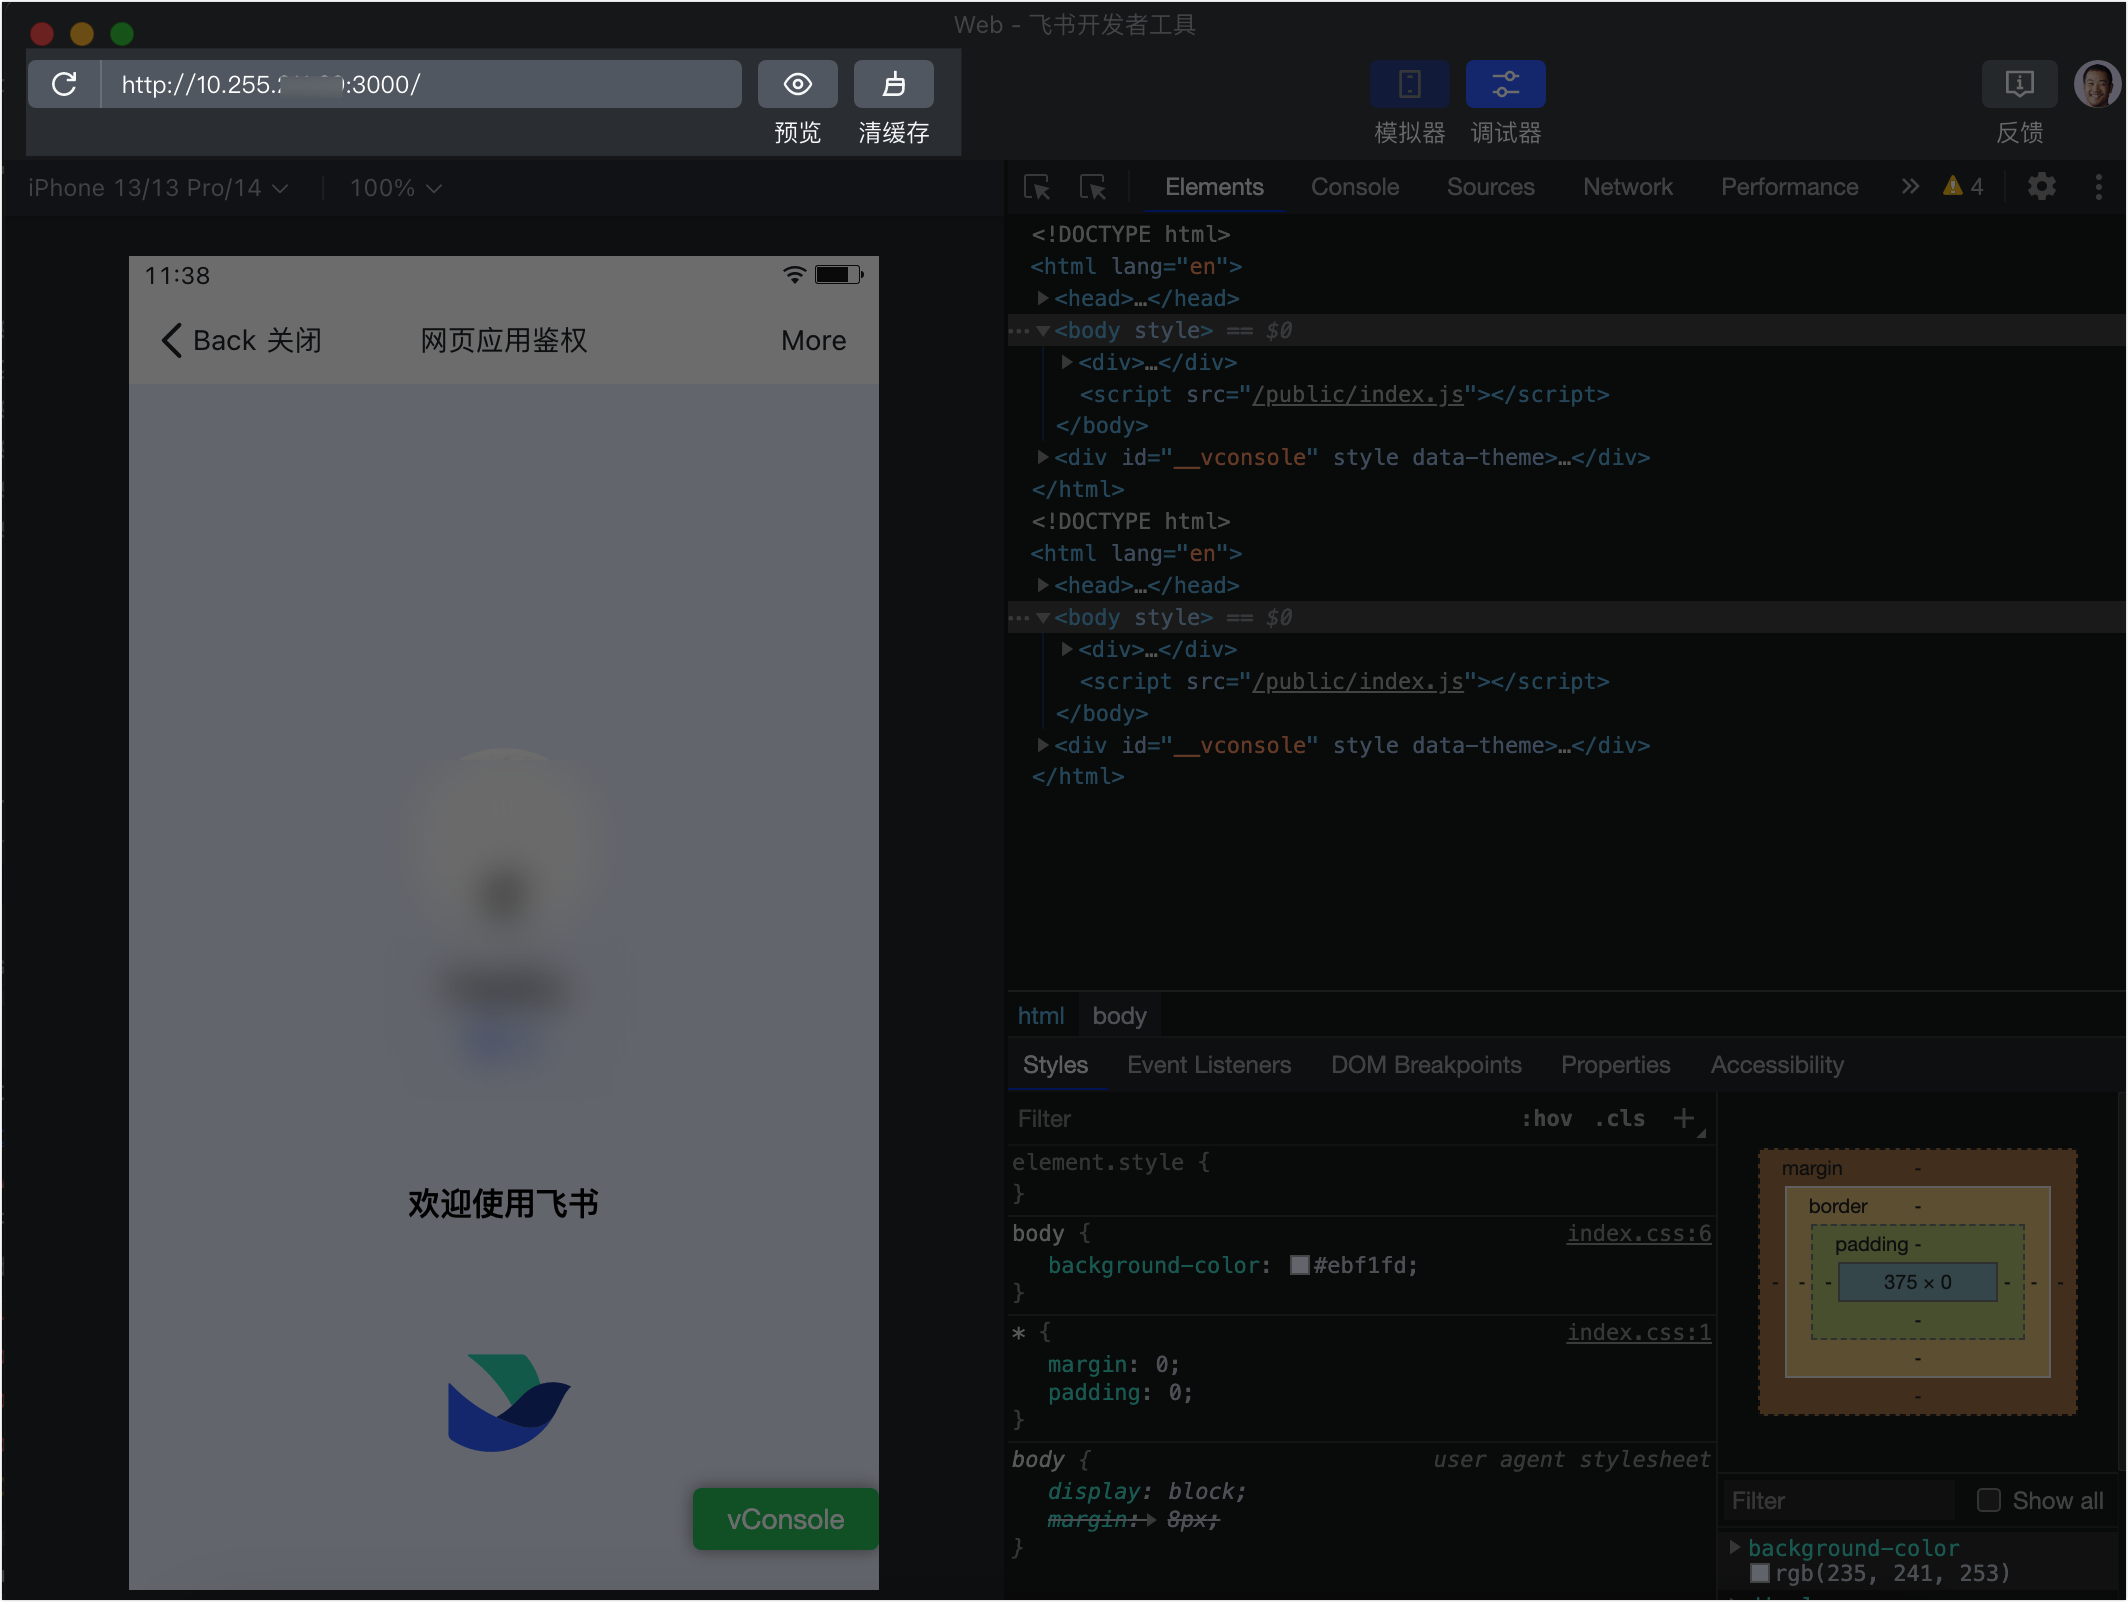Open the 100% zoom dropdown
Image resolution: width=2128 pixels, height=1602 pixels.
[395, 188]
